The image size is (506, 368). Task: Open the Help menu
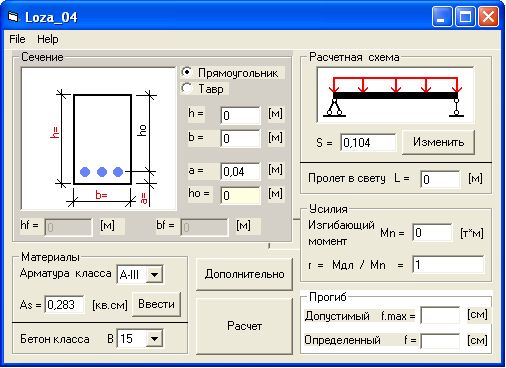pos(48,39)
